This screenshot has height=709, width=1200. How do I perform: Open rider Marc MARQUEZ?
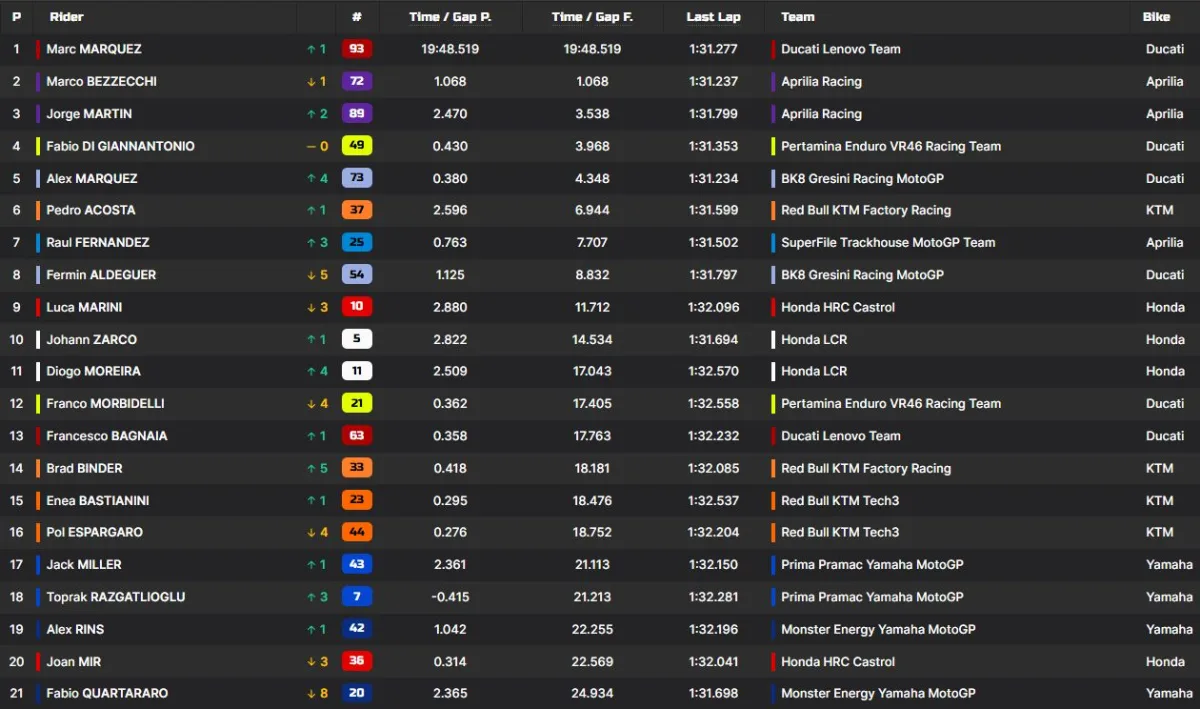[x=94, y=49]
